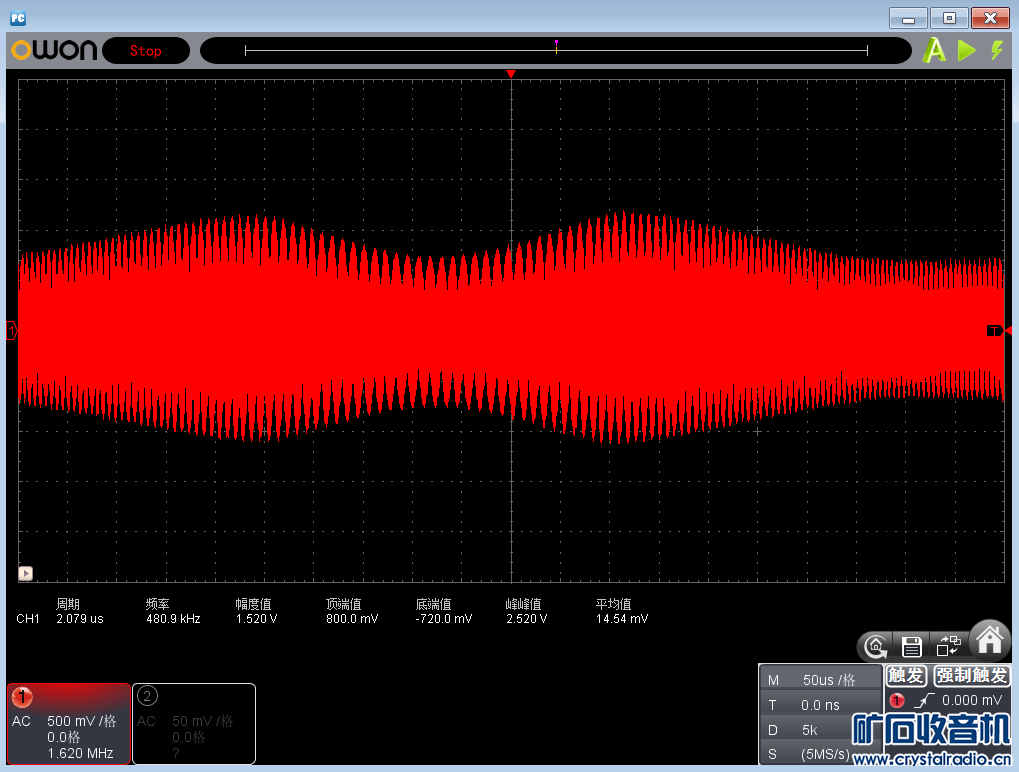Viewport: 1019px width, 772px height.
Task: Click the green Autoset 'A' icon
Action: click(934, 51)
